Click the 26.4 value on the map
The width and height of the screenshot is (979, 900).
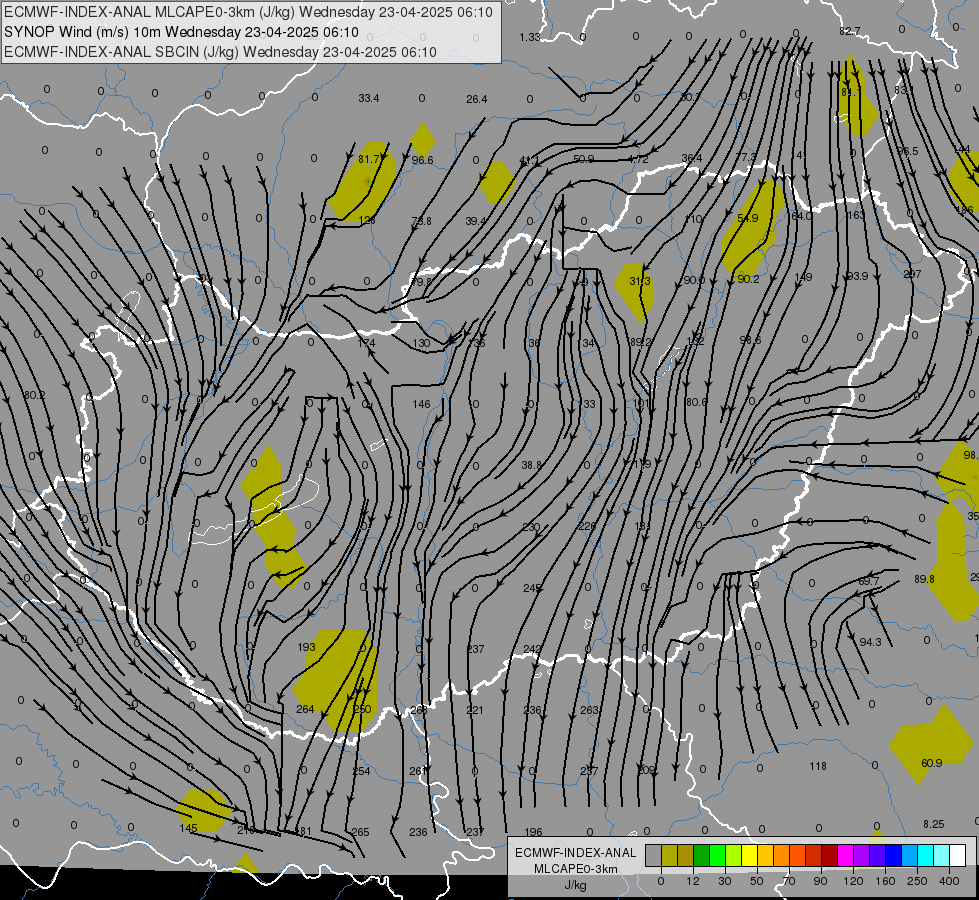pos(476,99)
